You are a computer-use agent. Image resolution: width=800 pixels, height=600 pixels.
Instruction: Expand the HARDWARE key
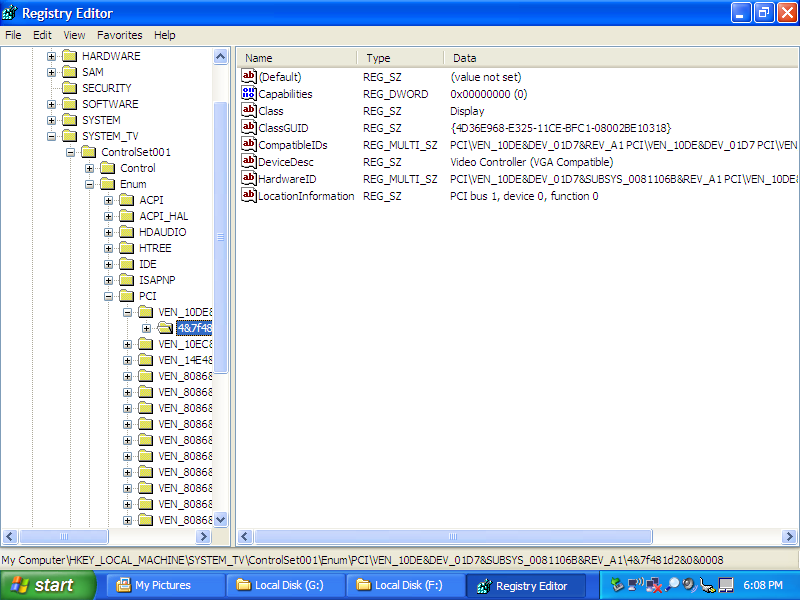[x=52, y=56]
